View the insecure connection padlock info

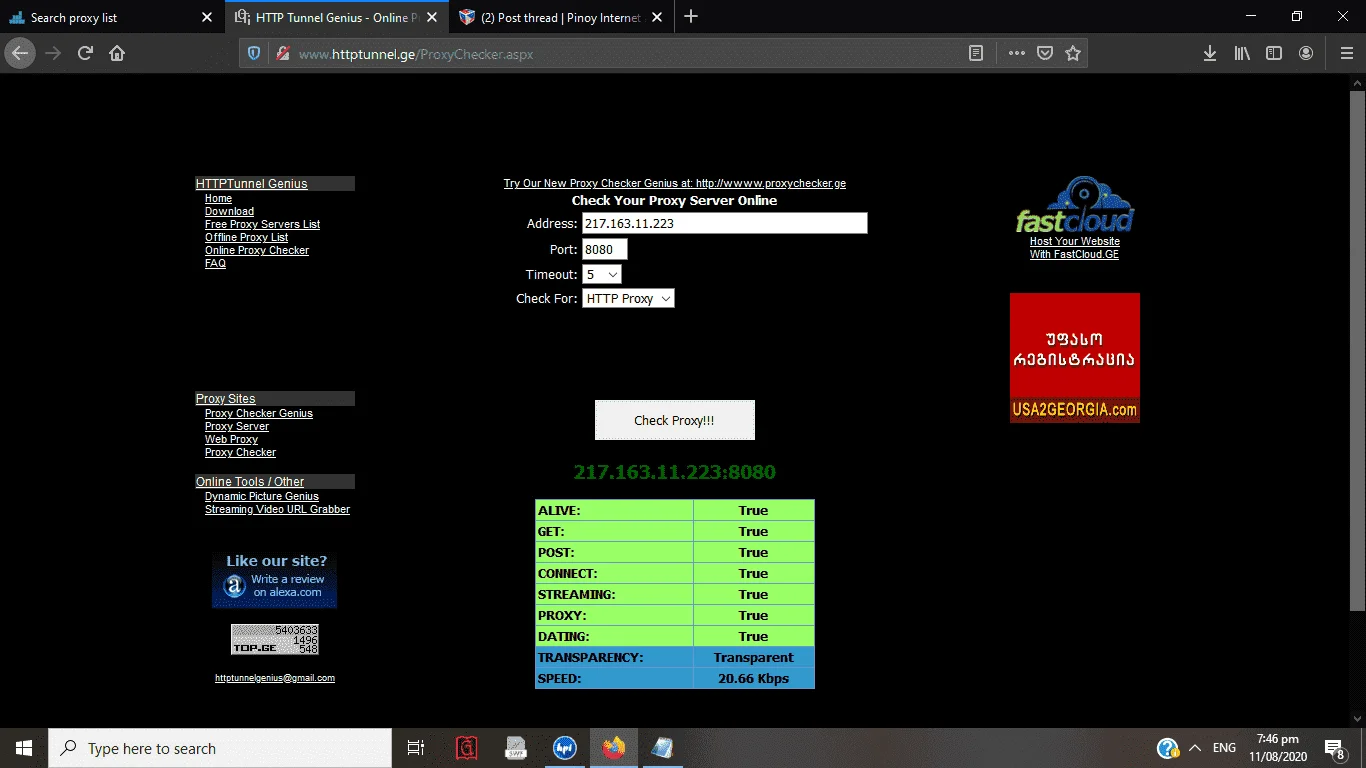[282, 54]
